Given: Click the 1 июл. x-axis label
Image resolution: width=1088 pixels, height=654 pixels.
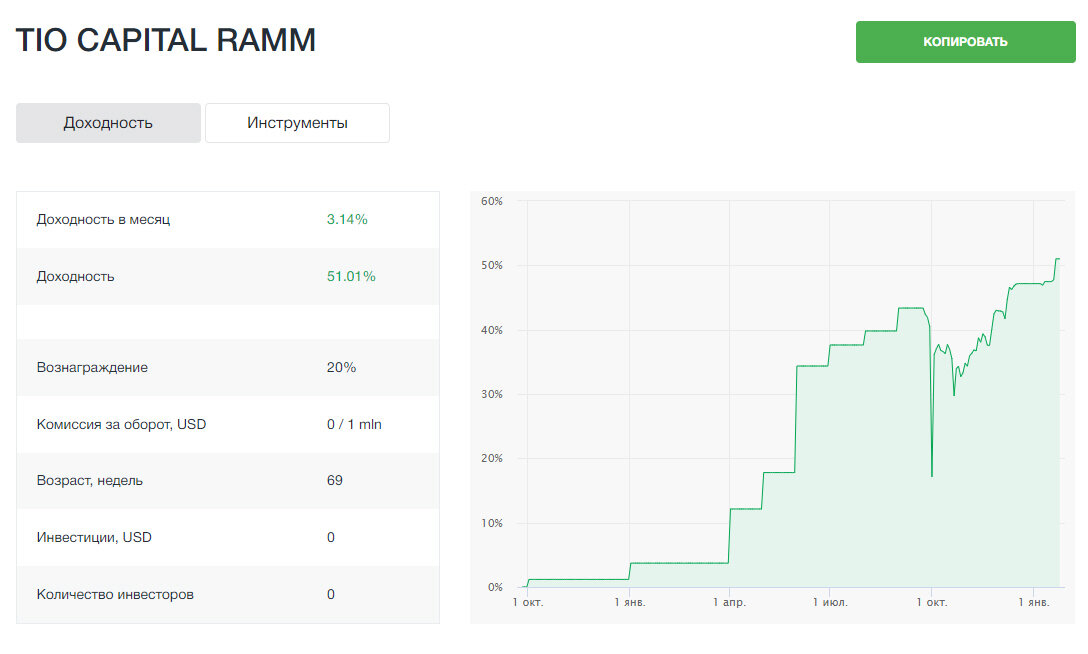Looking at the screenshot, I should tap(831, 603).
